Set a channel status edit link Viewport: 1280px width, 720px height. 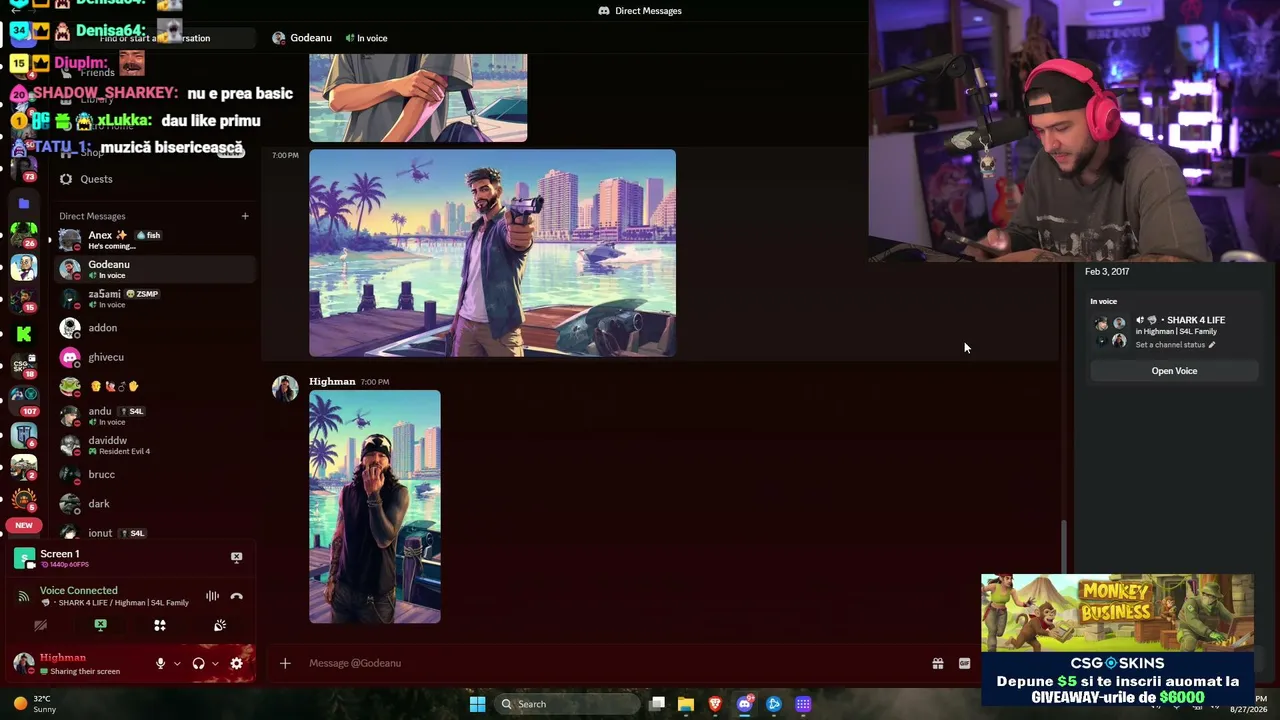1175,345
